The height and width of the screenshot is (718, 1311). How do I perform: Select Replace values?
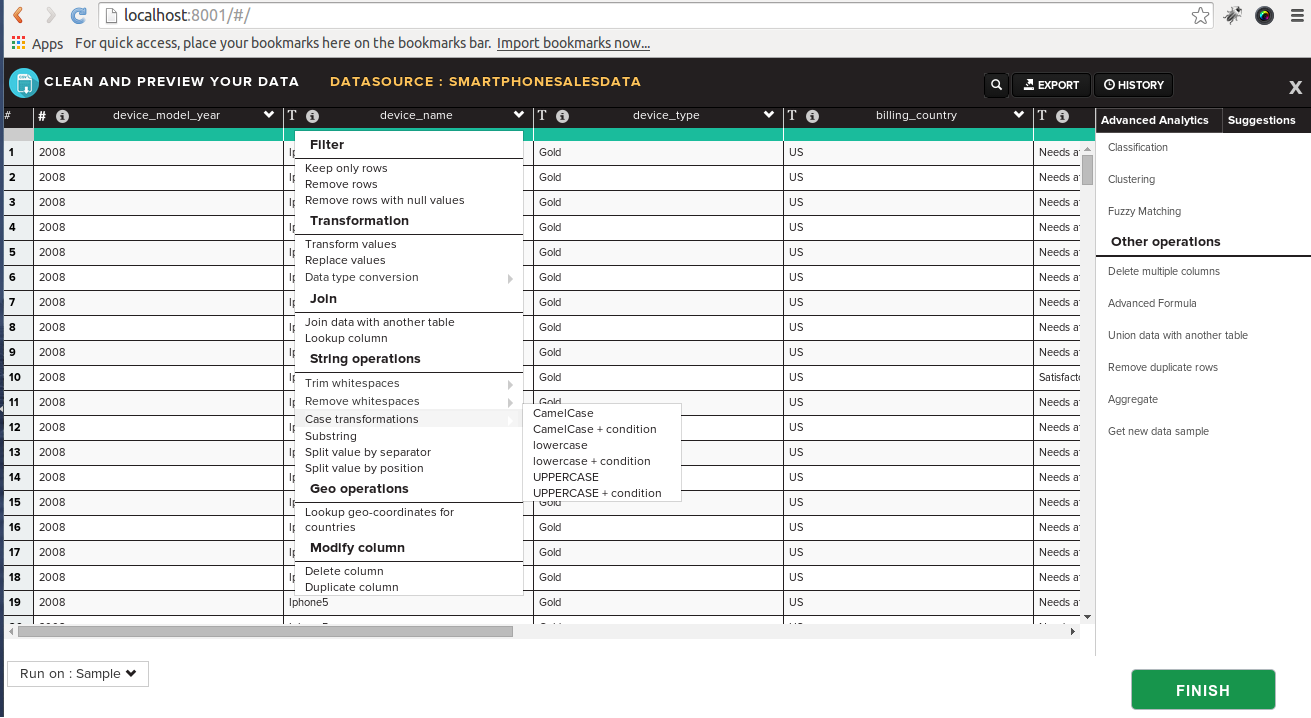click(345, 260)
